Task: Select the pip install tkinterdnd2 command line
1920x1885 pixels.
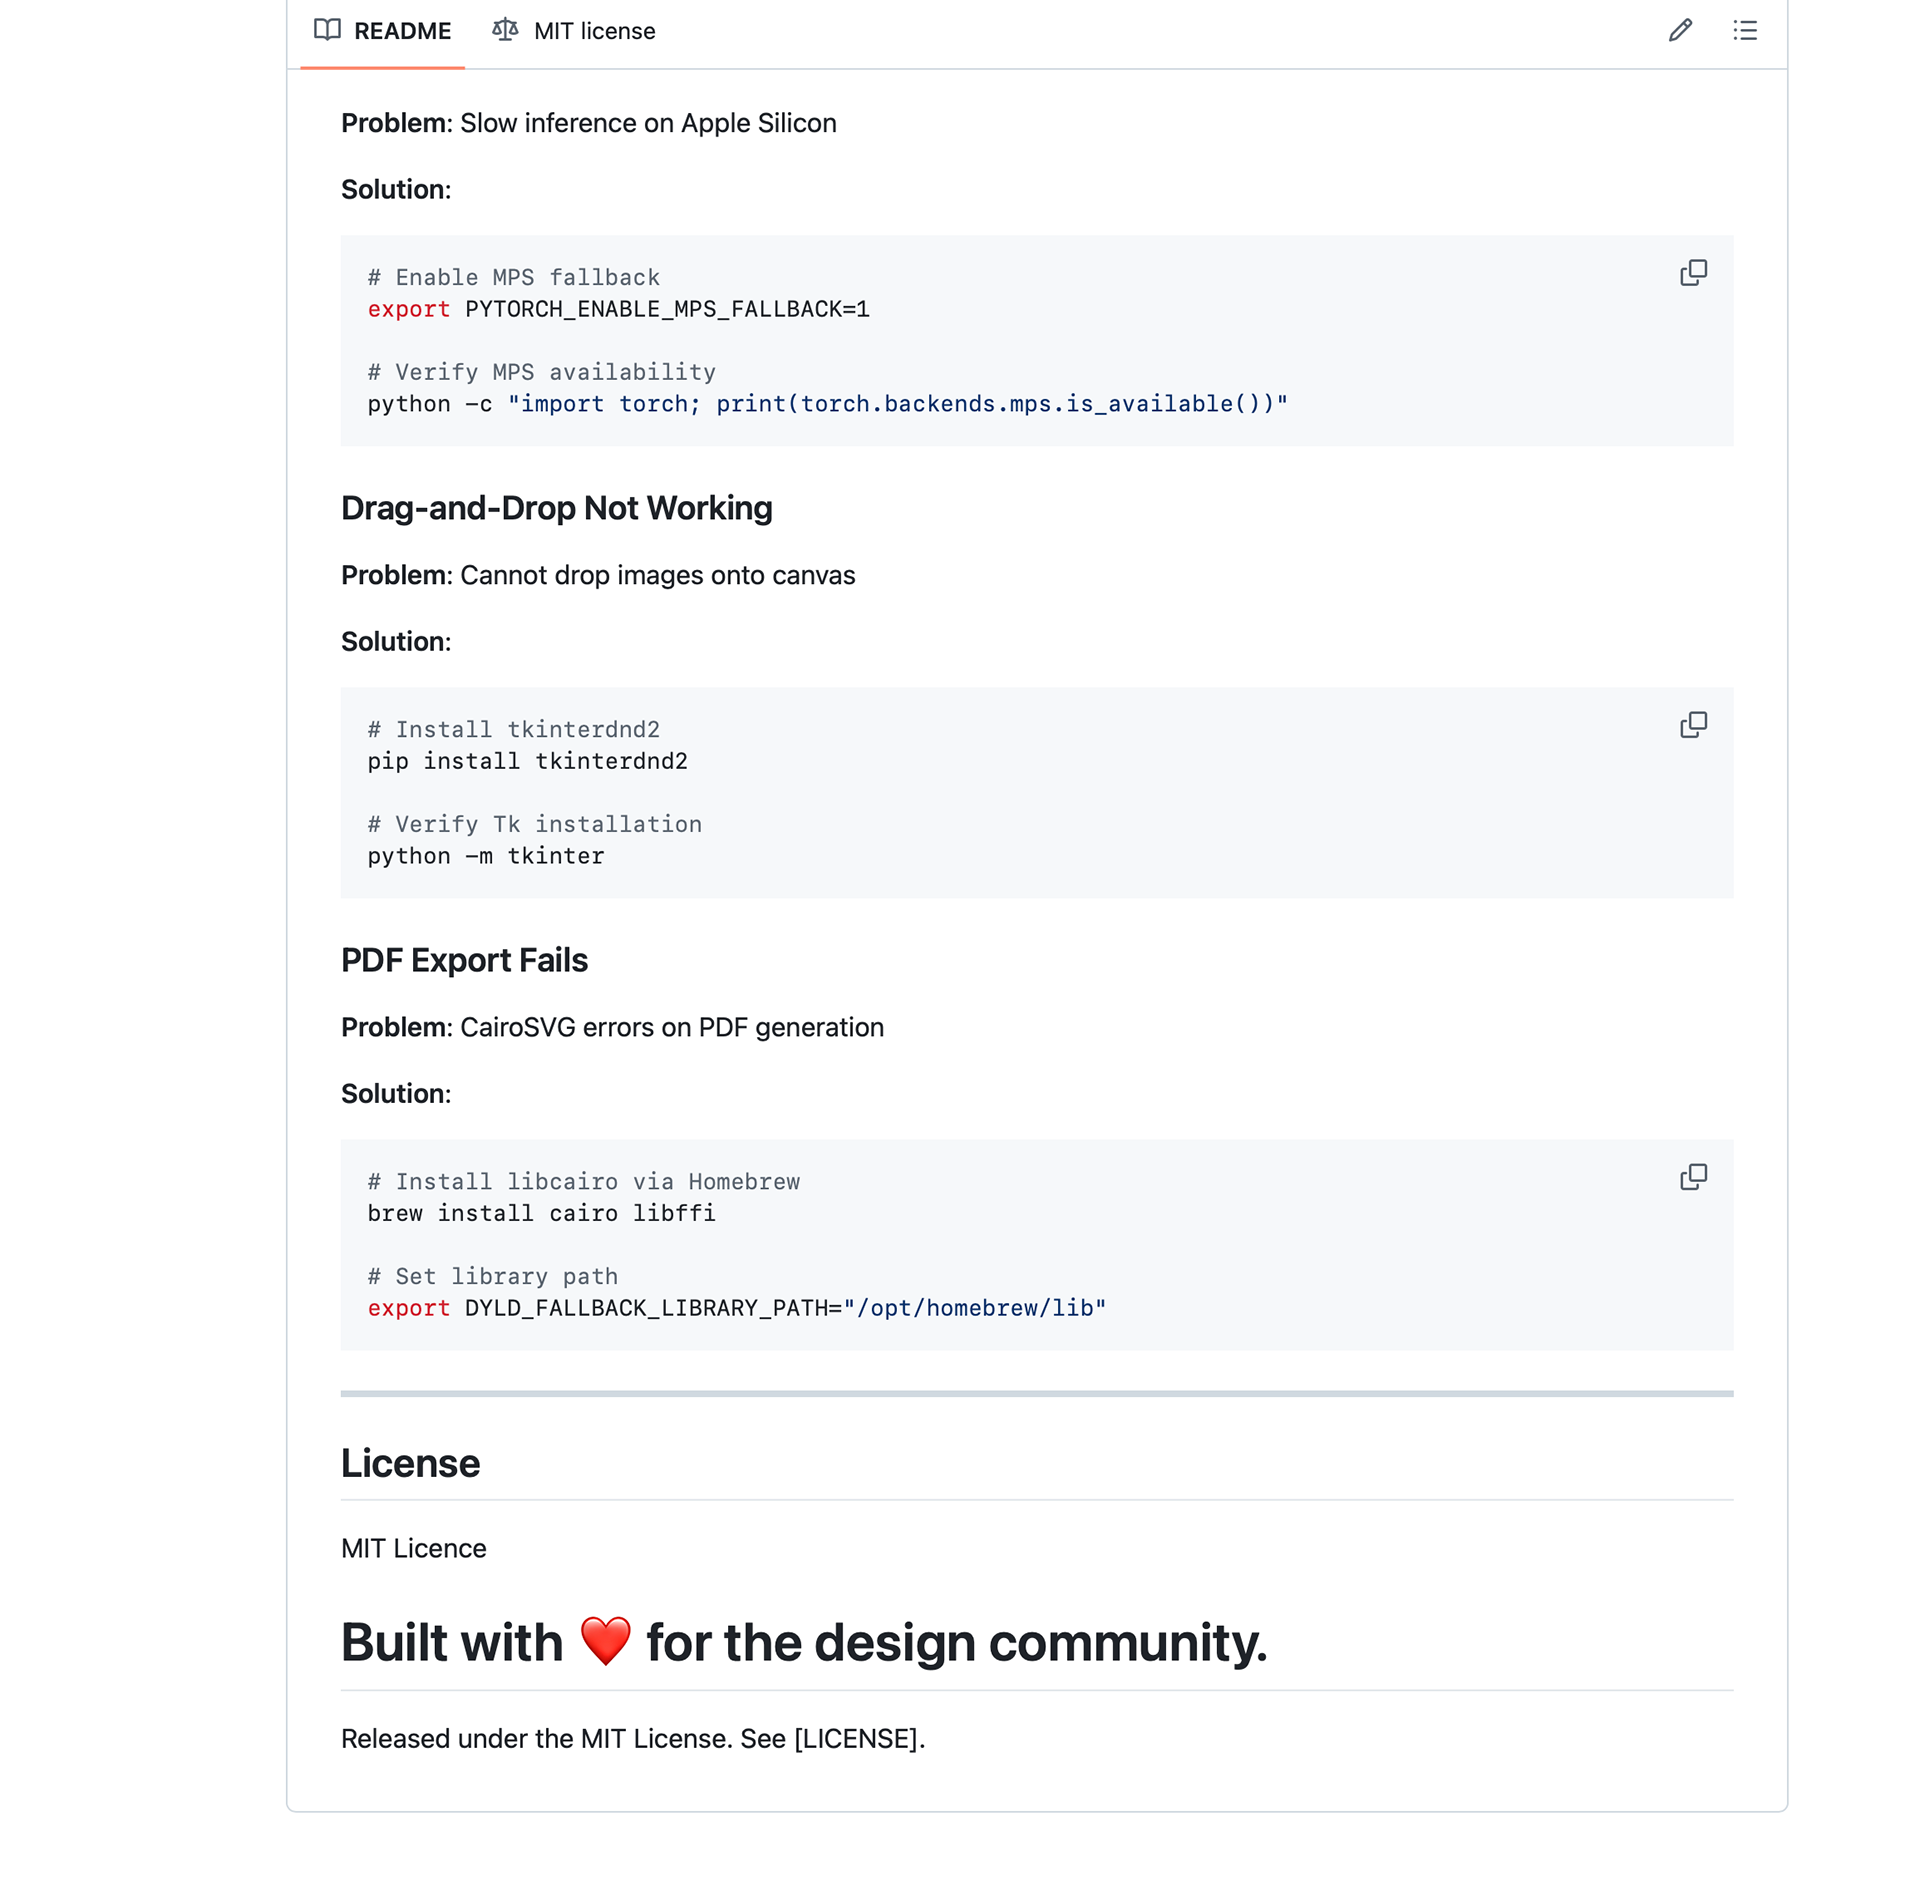Action: [x=527, y=761]
